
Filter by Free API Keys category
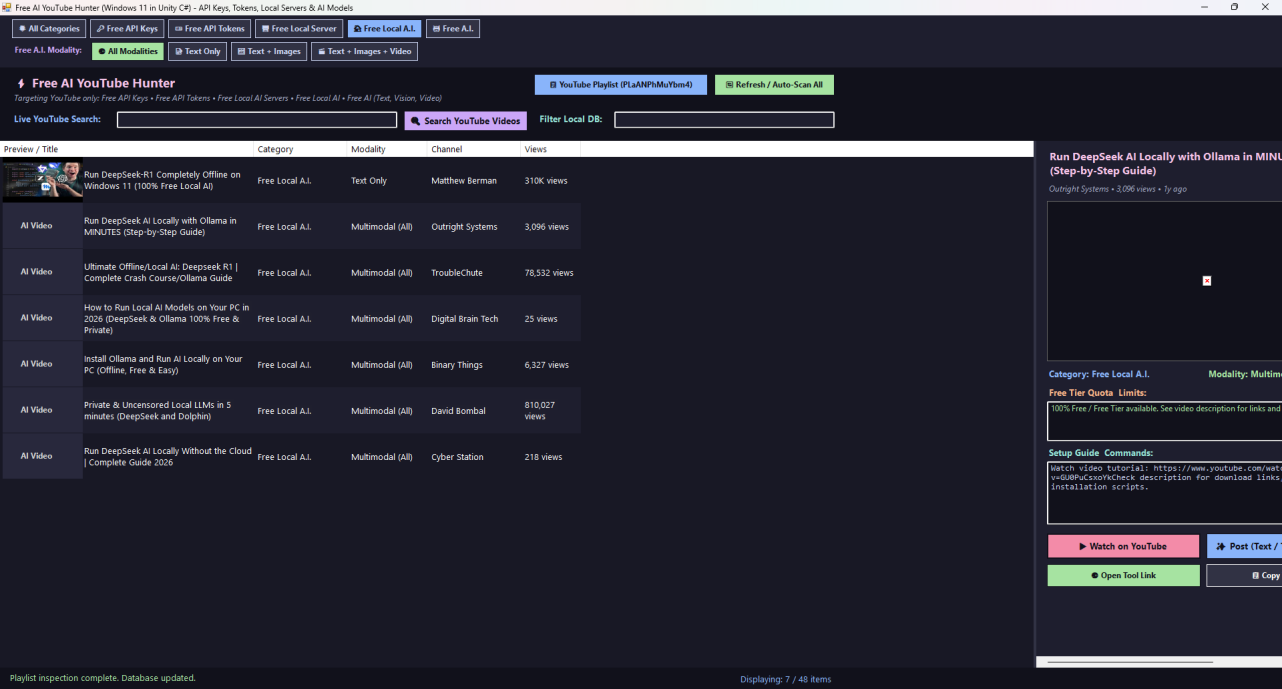click(x=127, y=29)
